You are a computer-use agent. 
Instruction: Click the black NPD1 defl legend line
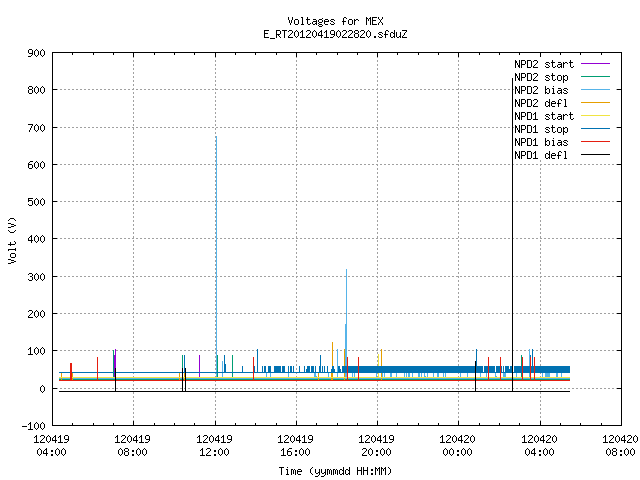(x=596, y=155)
